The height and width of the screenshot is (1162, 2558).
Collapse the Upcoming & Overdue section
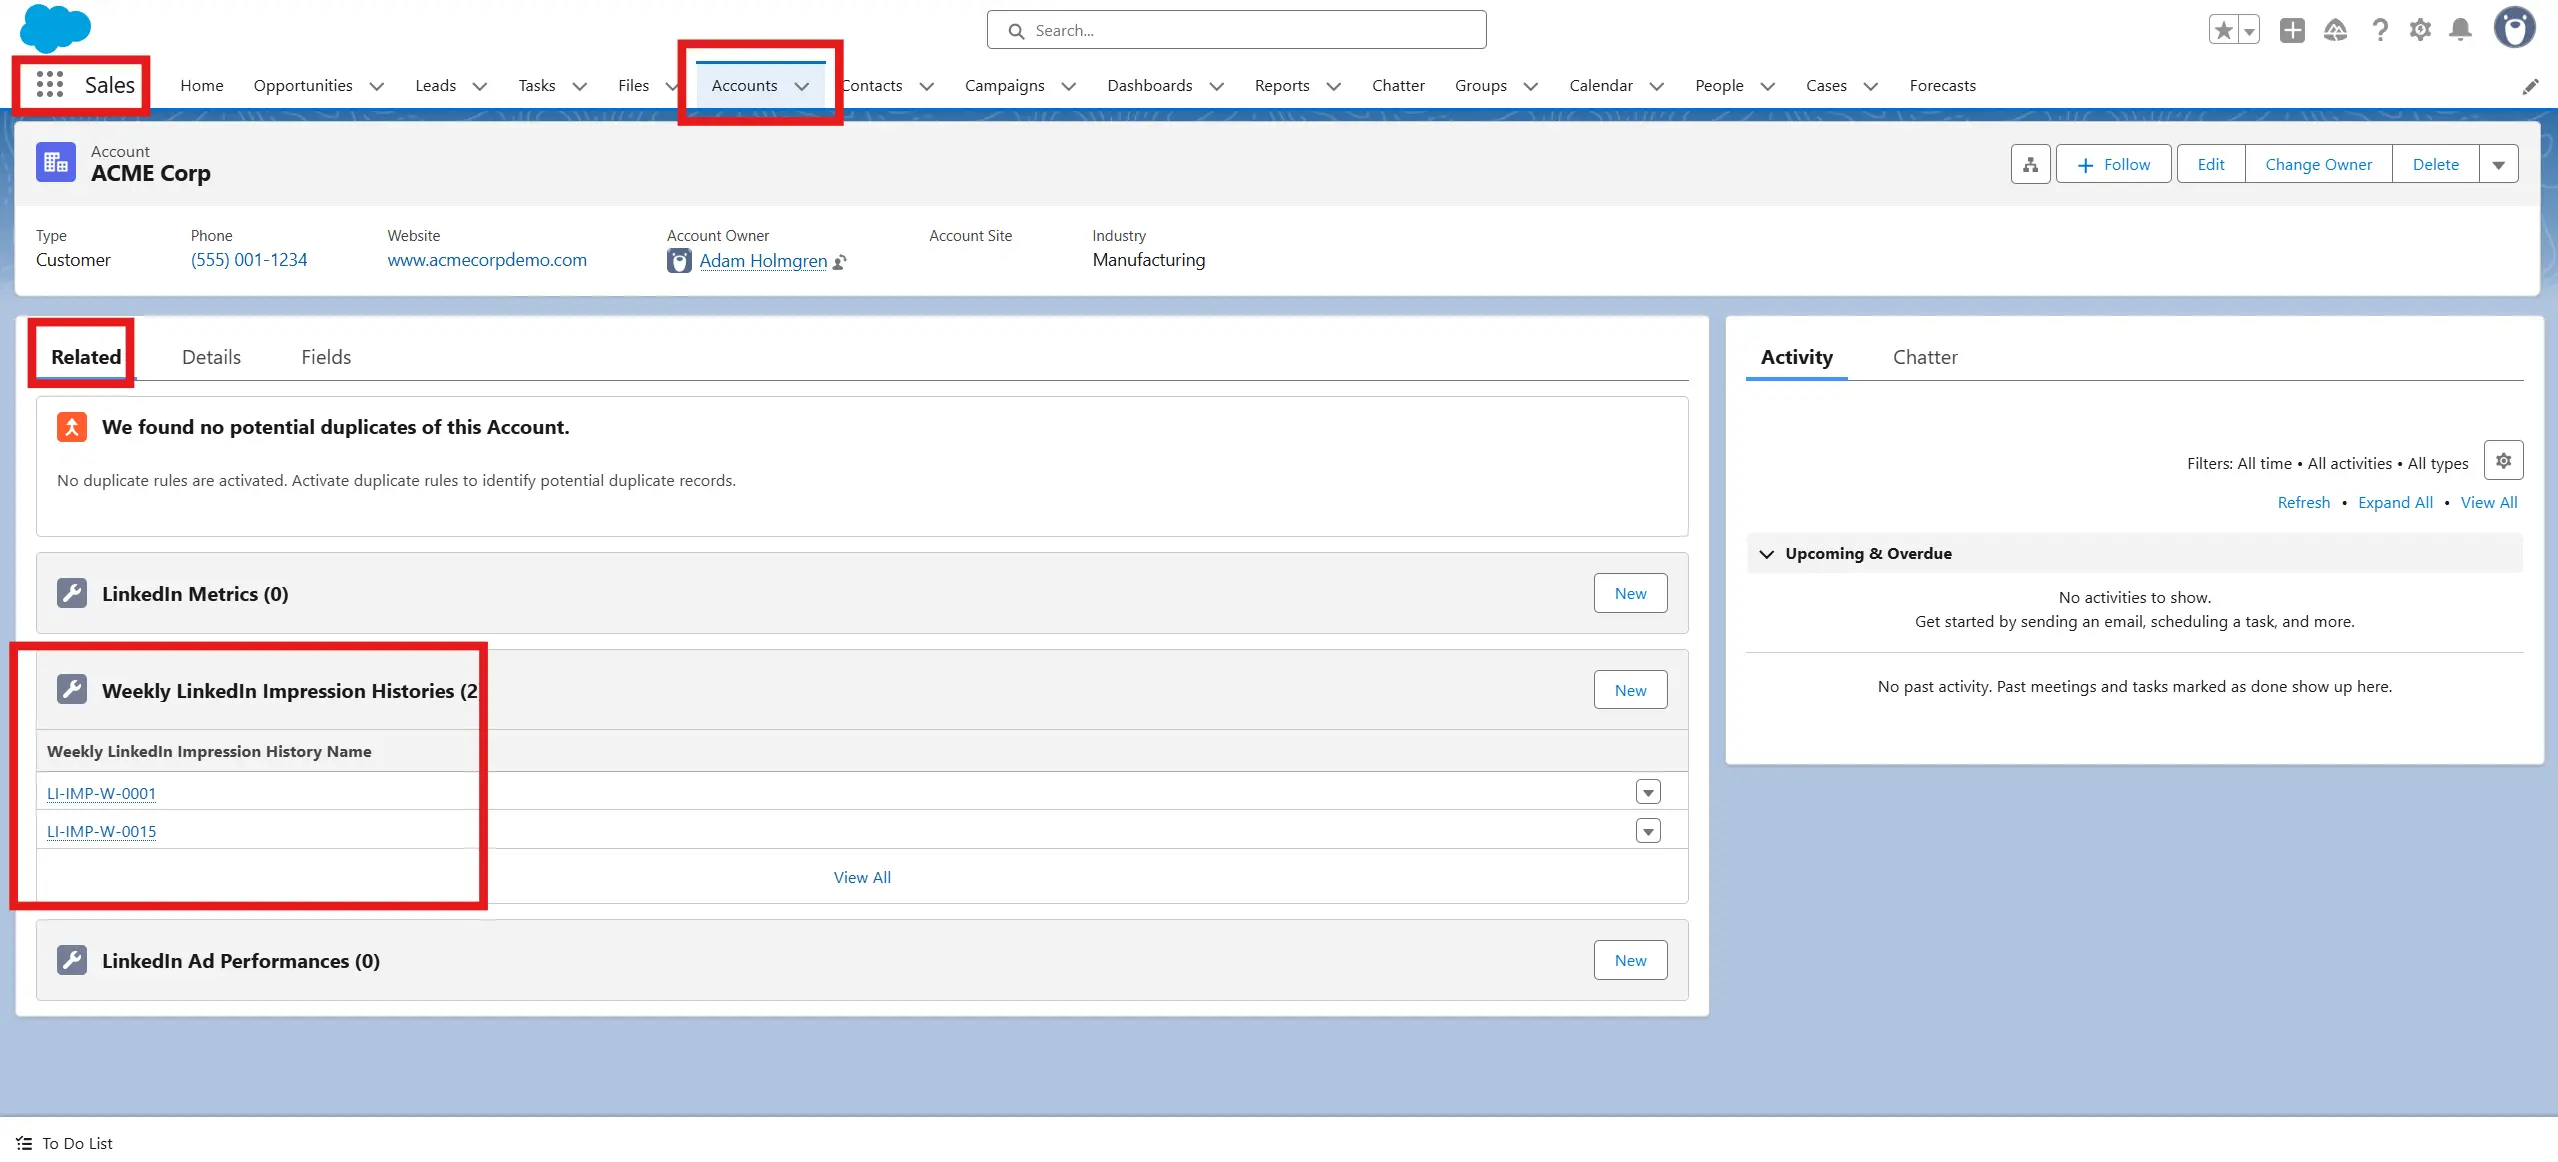pyautogui.click(x=1767, y=554)
